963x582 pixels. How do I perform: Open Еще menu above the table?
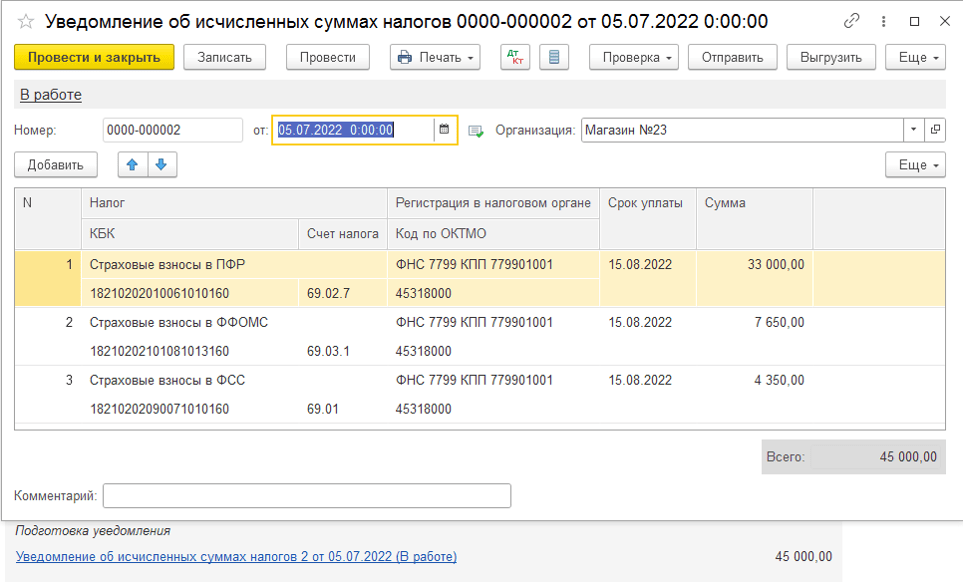[914, 163]
